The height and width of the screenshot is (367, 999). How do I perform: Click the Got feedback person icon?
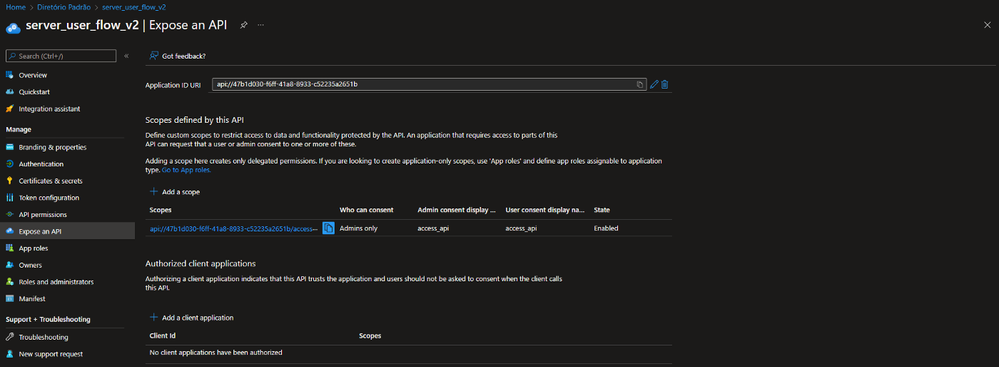(x=154, y=56)
